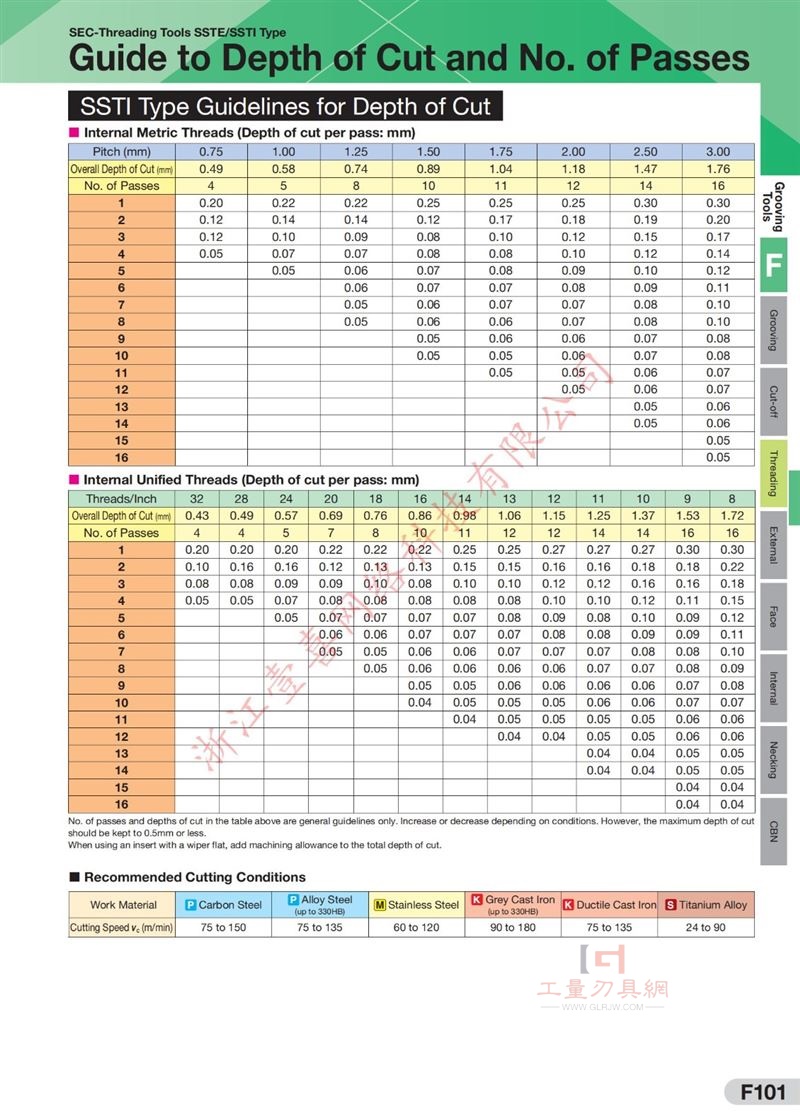Click the black square before Recommended Cutting Conditions

click(x=74, y=876)
